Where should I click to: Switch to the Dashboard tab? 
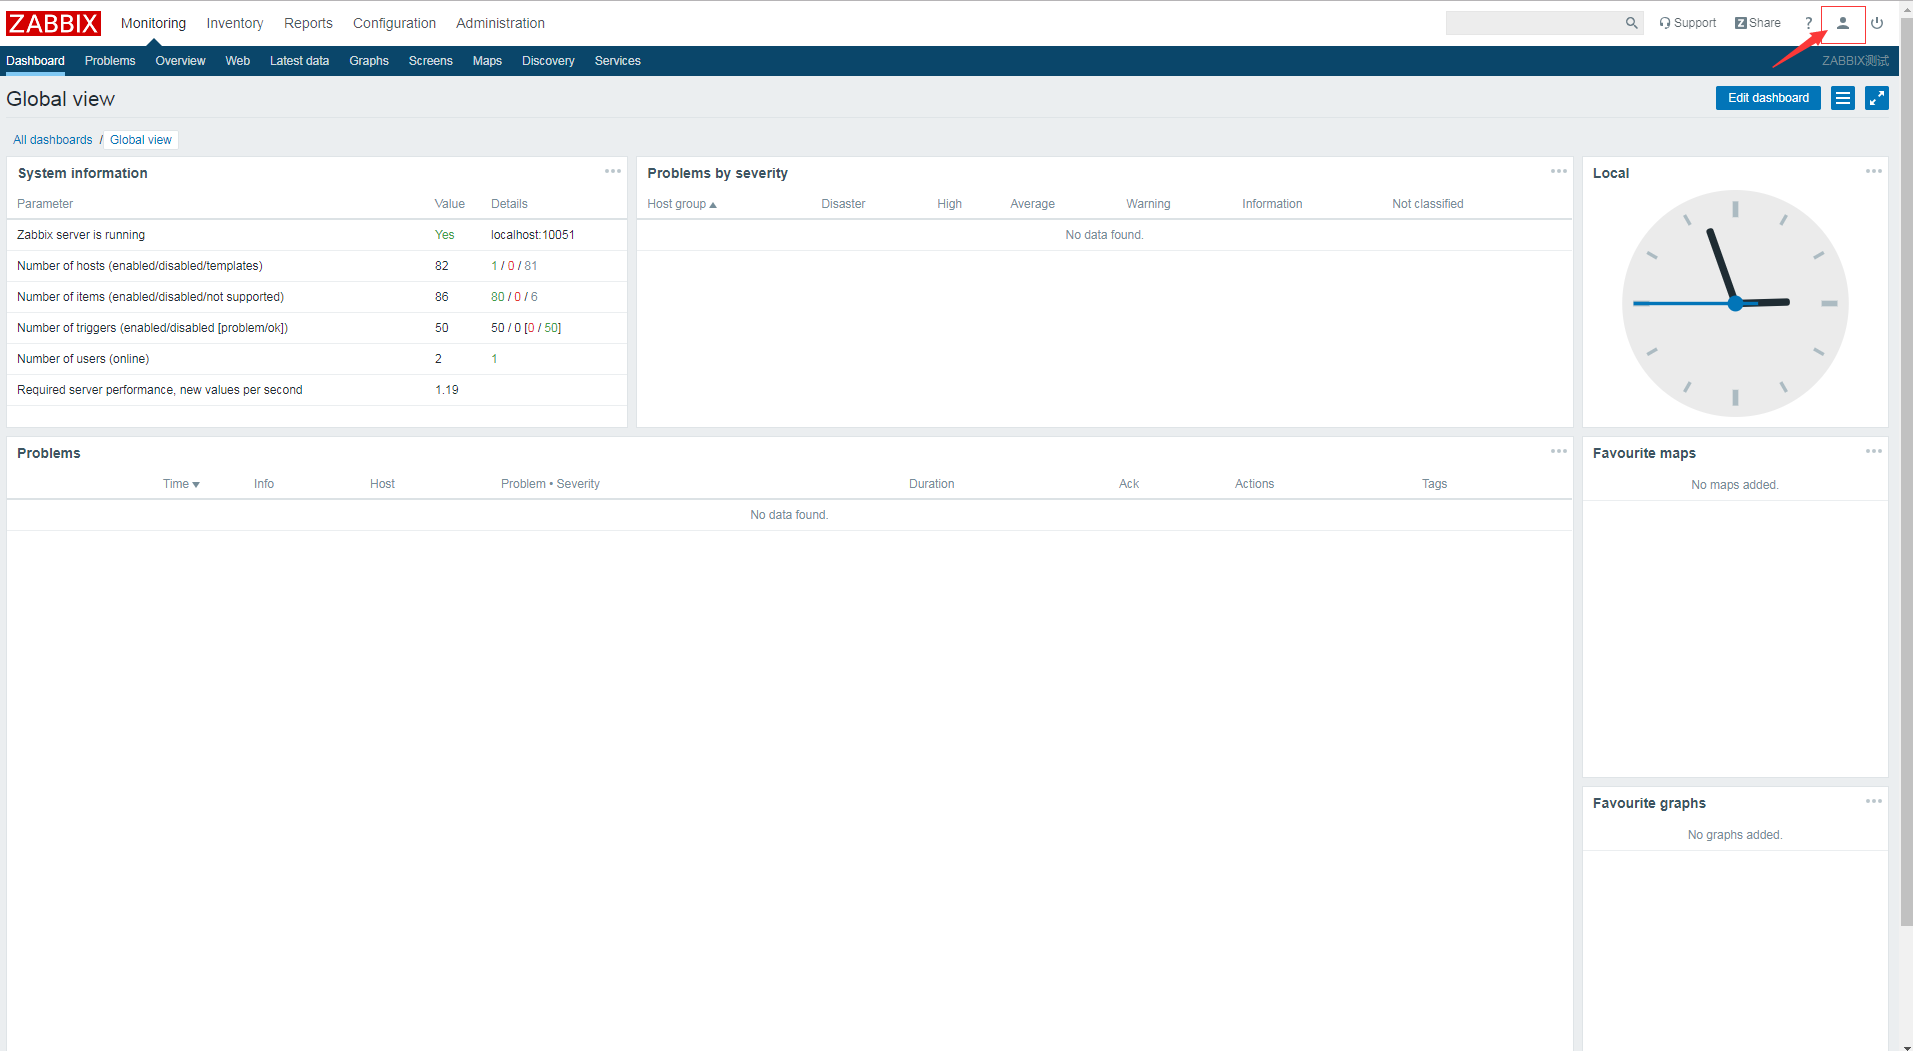[x=36, y=61]
